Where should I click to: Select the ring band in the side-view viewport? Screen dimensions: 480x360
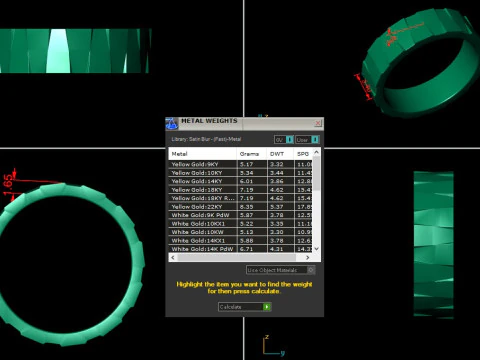click(434, 245)
